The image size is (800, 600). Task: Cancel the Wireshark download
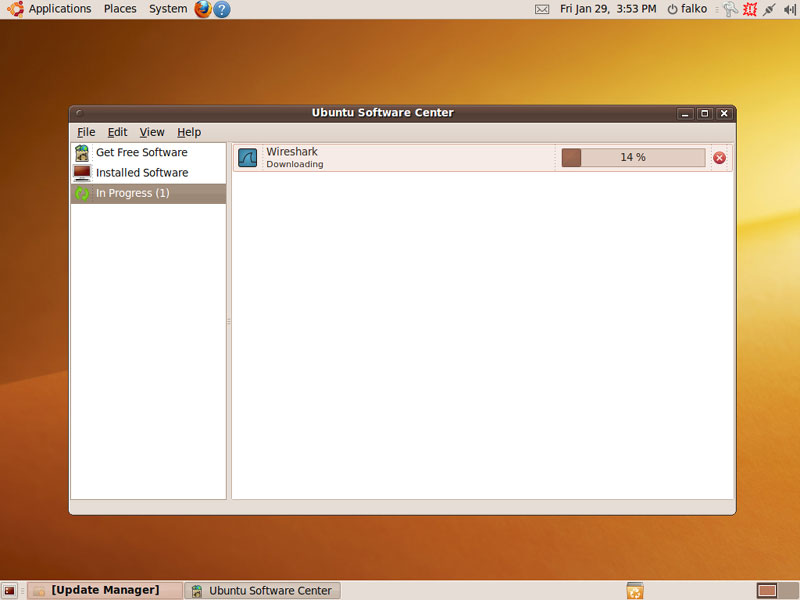click(x=719, y=158)
